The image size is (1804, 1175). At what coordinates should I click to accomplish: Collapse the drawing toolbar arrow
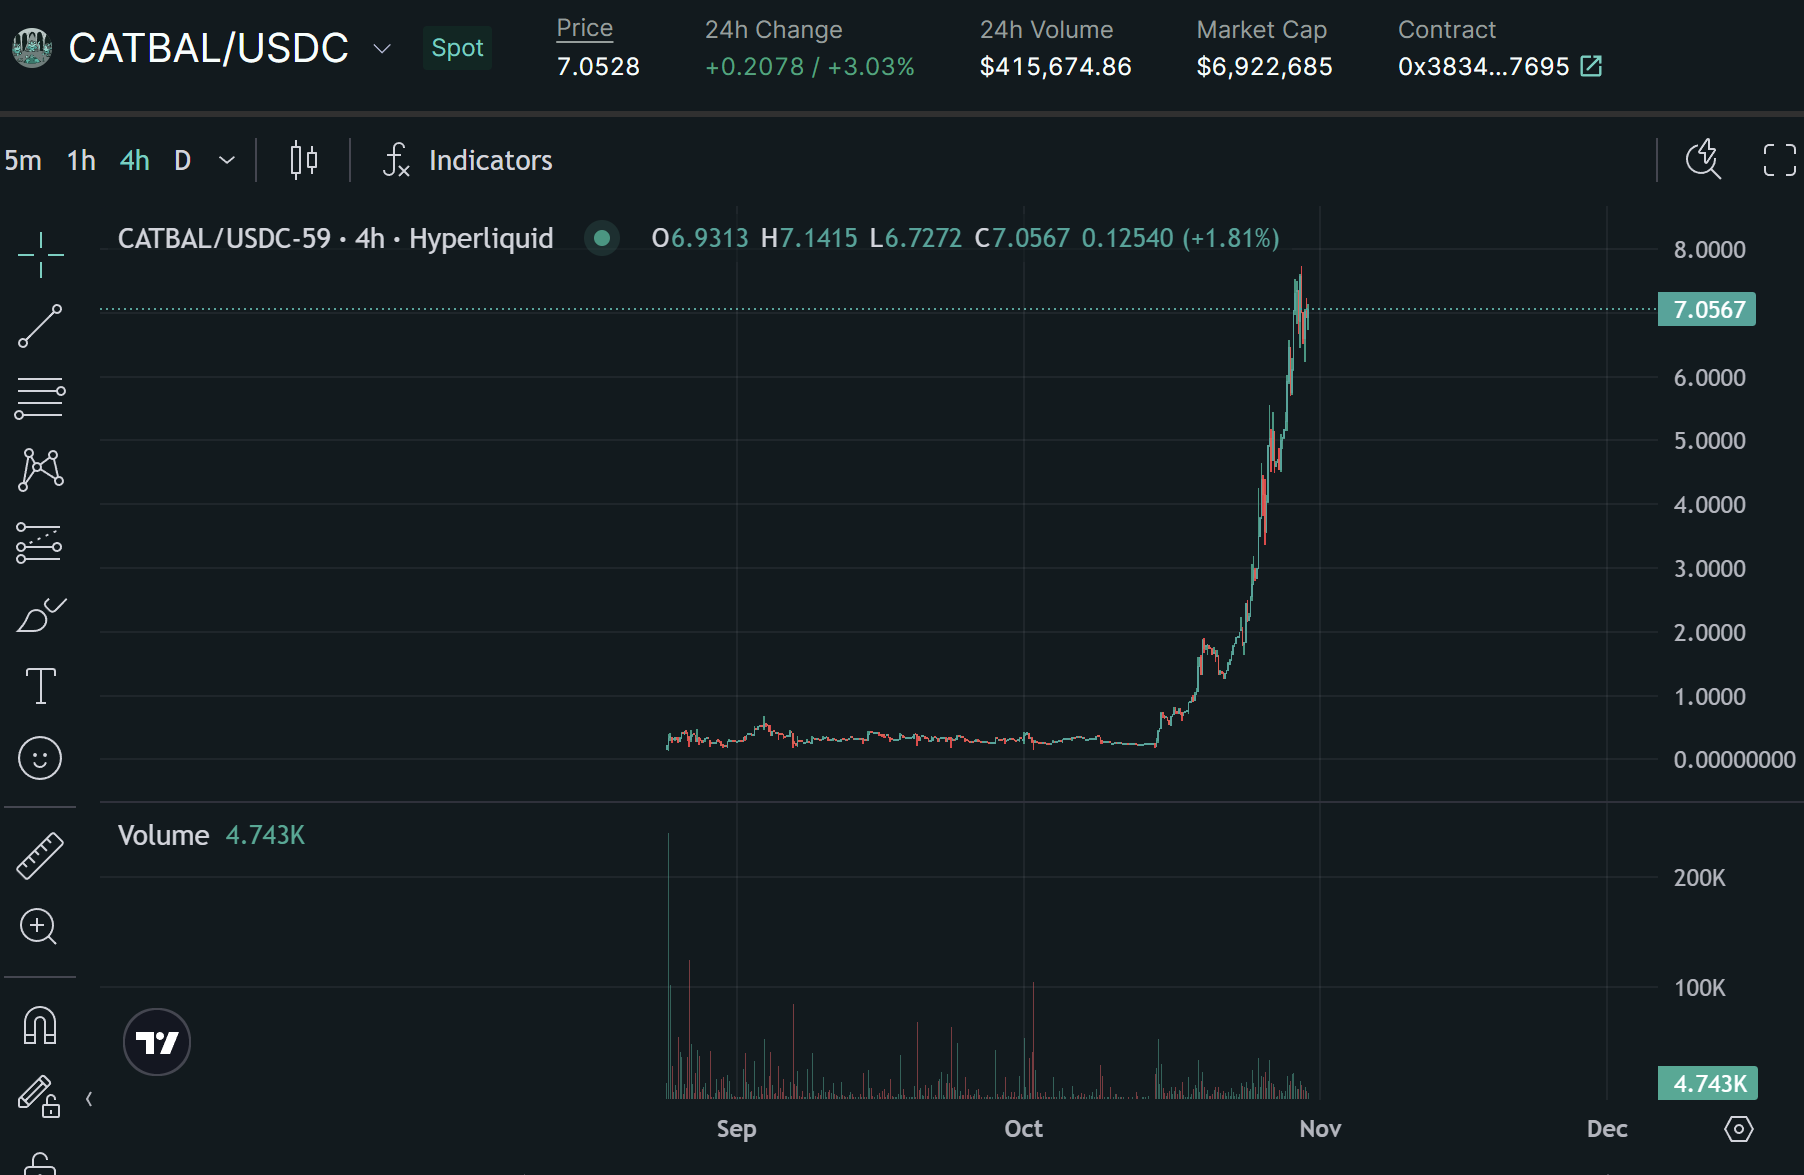(89, 1099)
